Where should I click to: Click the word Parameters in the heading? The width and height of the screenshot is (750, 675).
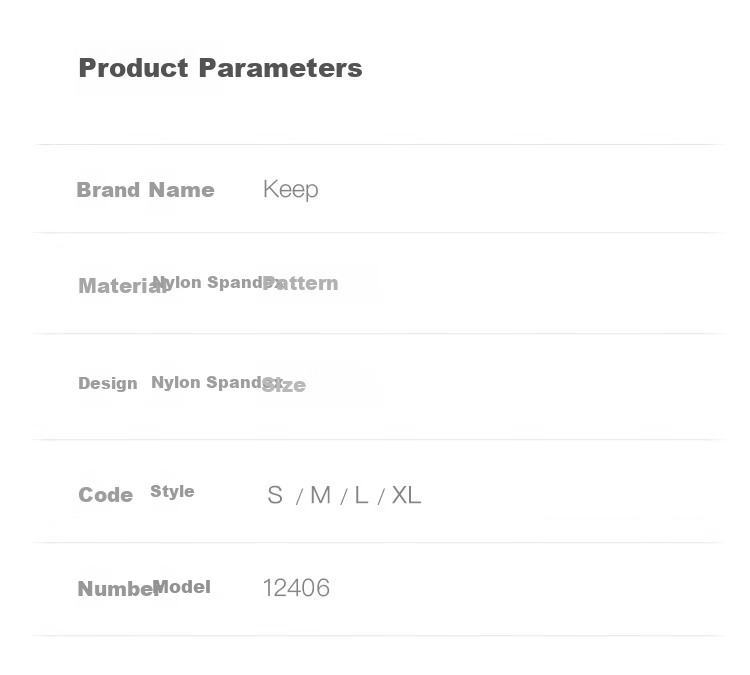point(280,68)
